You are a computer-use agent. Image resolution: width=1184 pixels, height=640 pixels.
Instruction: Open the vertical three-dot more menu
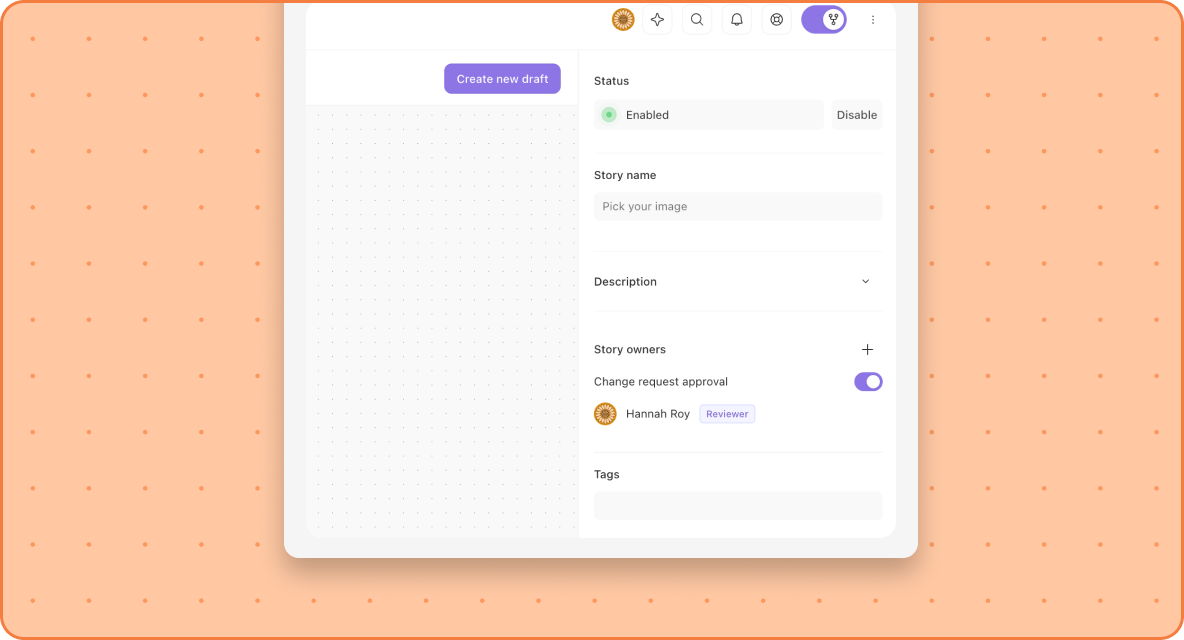pos(873,20)
